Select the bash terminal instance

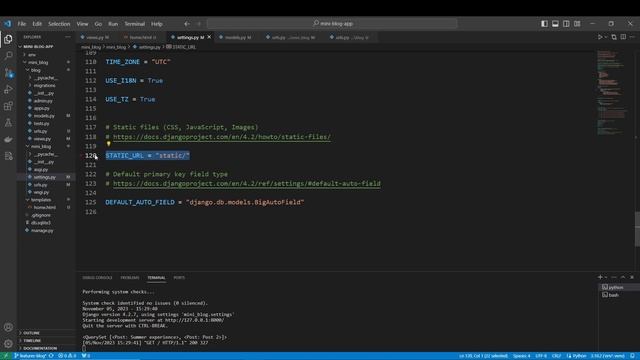pyautogui.click(x=619, y=295)
